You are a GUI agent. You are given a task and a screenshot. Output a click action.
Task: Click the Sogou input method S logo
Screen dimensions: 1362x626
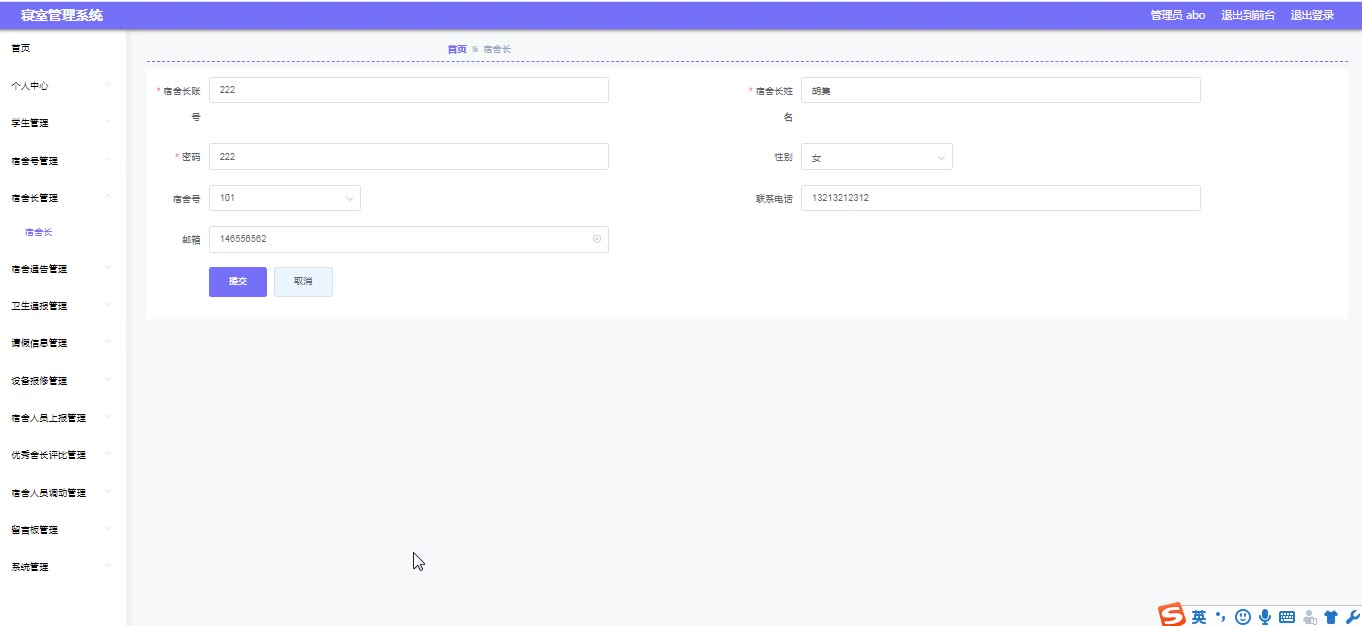pyautogui.click(x=1172, y=616)
